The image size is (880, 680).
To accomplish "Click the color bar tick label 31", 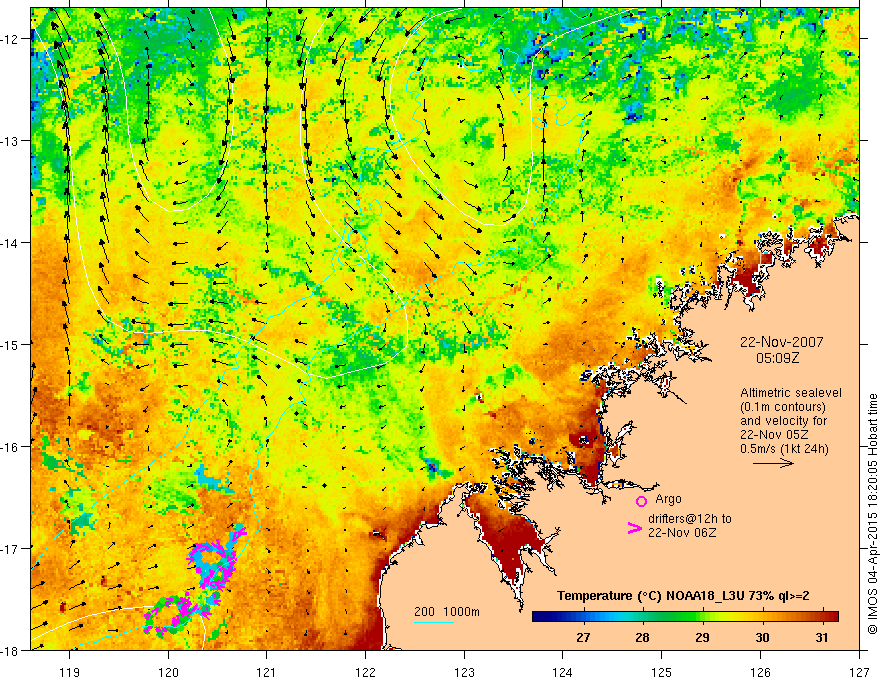I will [822, 637].
